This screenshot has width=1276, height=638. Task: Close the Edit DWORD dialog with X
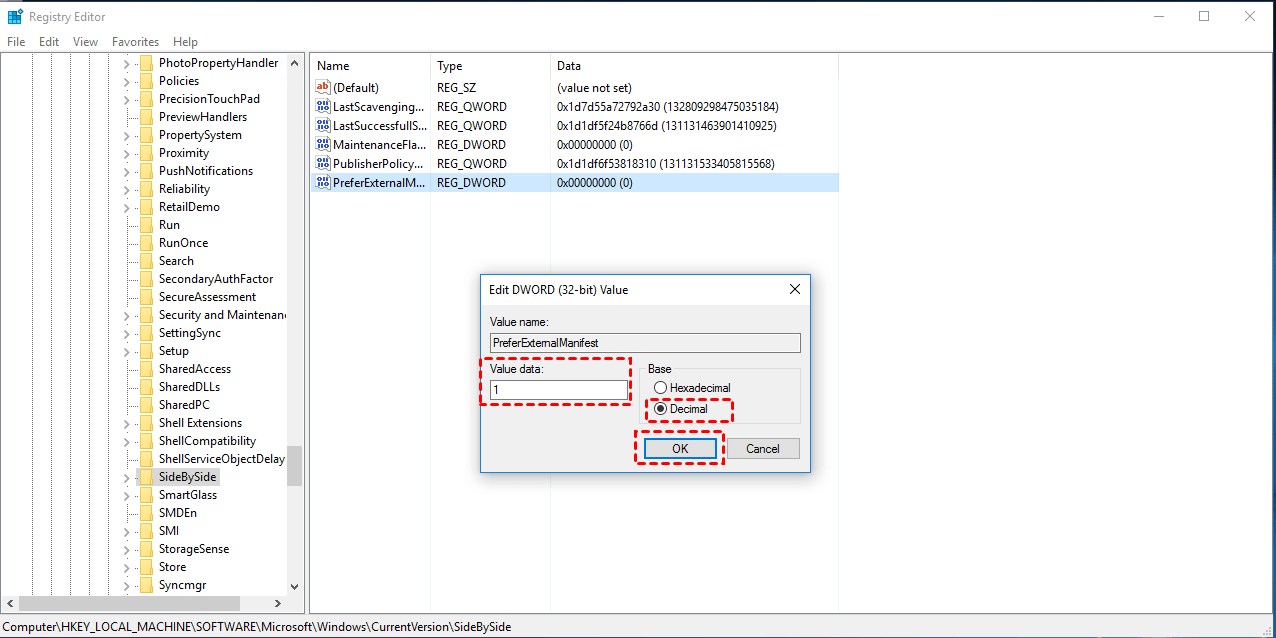click(795, 290)
